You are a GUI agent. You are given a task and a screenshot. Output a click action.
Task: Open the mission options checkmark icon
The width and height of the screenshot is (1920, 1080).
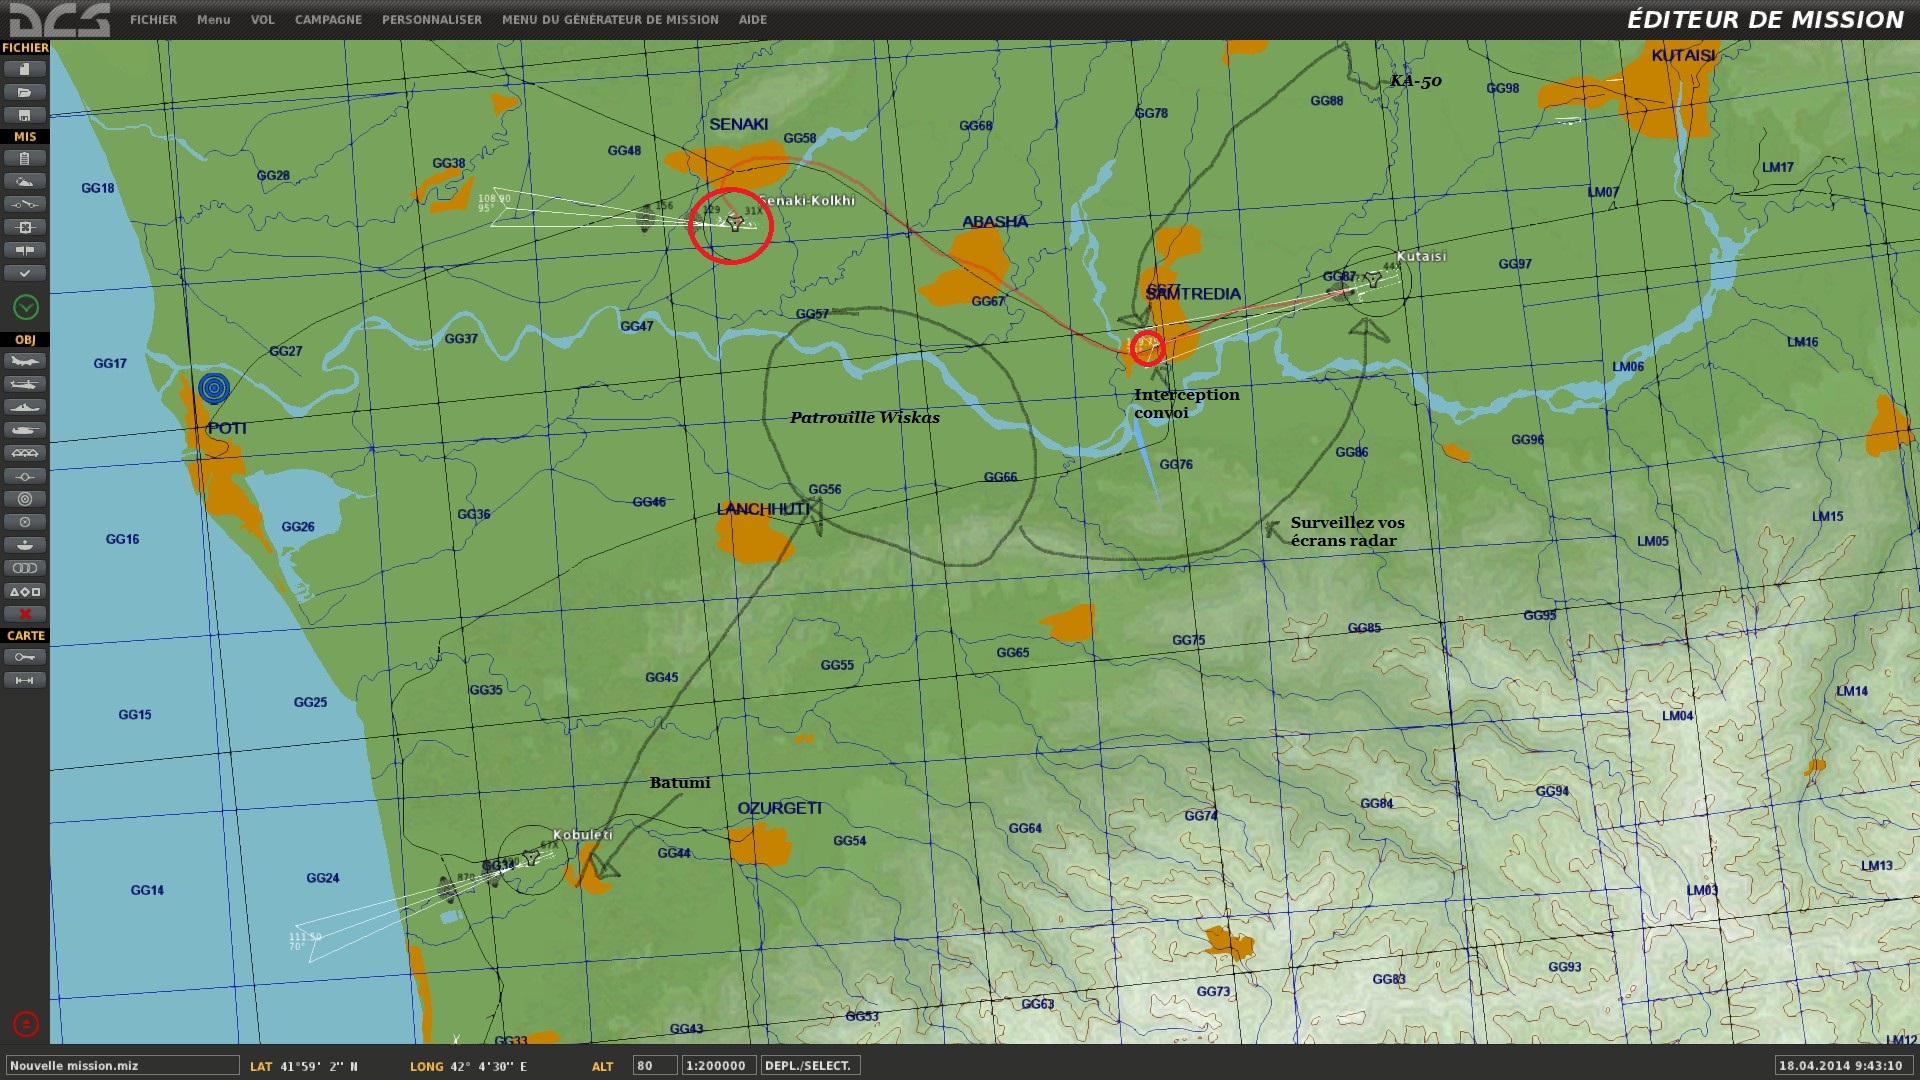pyautogui.click(x=25, y=273)
